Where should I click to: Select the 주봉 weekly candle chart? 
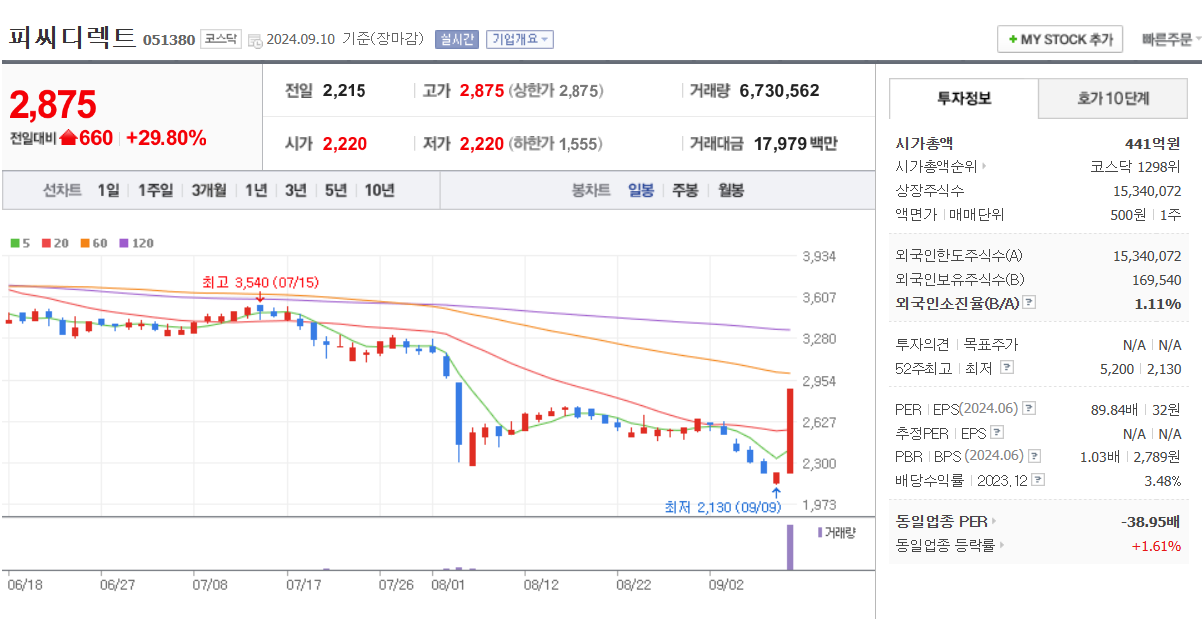[x=685, y=190]
